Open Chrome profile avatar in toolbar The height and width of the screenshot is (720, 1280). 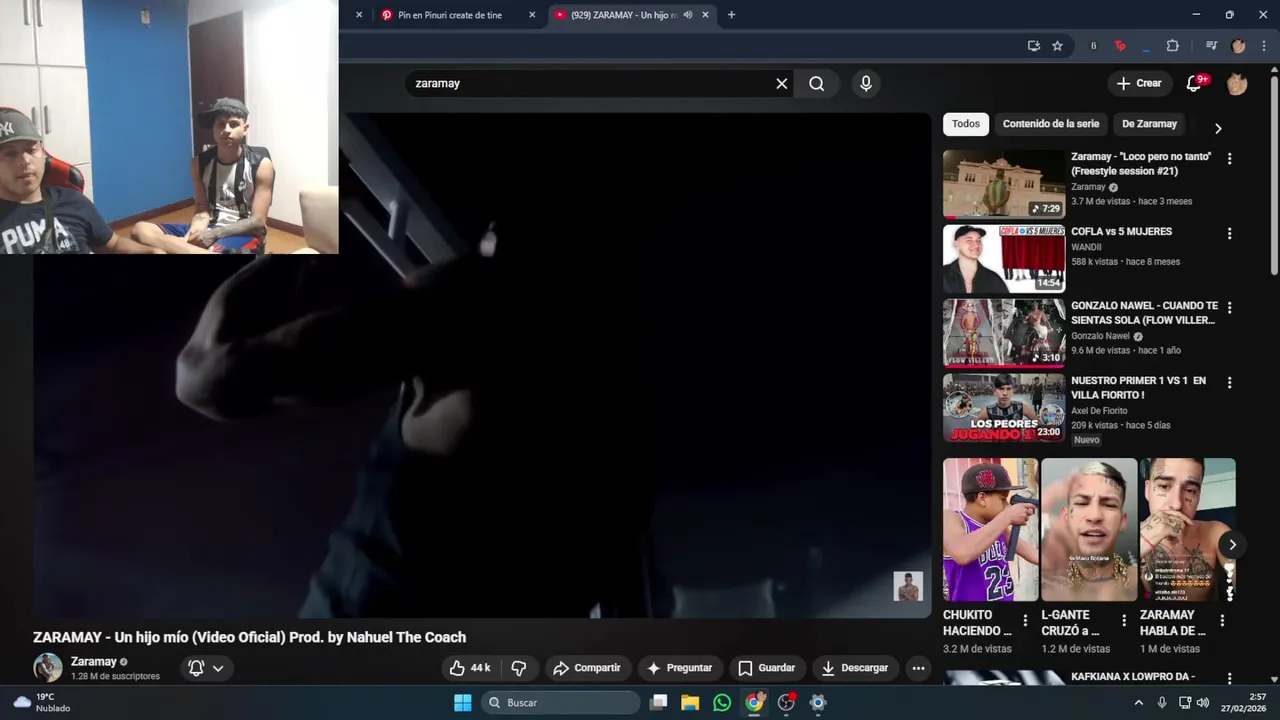pos(1238,46)
